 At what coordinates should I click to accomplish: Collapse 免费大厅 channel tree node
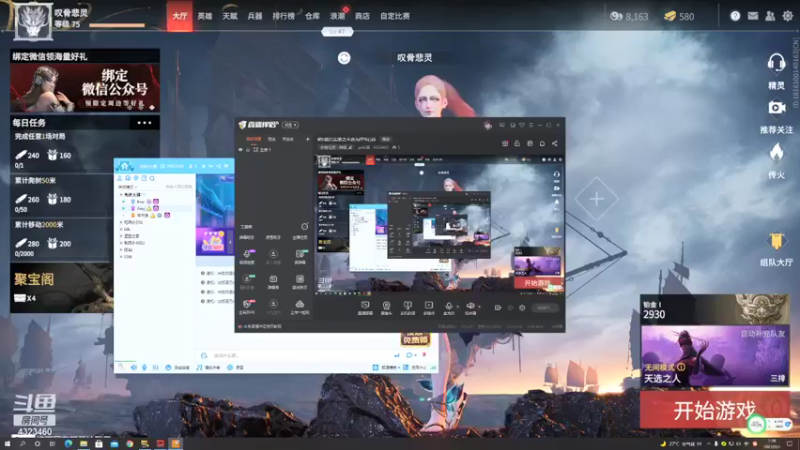click(121, 194)
